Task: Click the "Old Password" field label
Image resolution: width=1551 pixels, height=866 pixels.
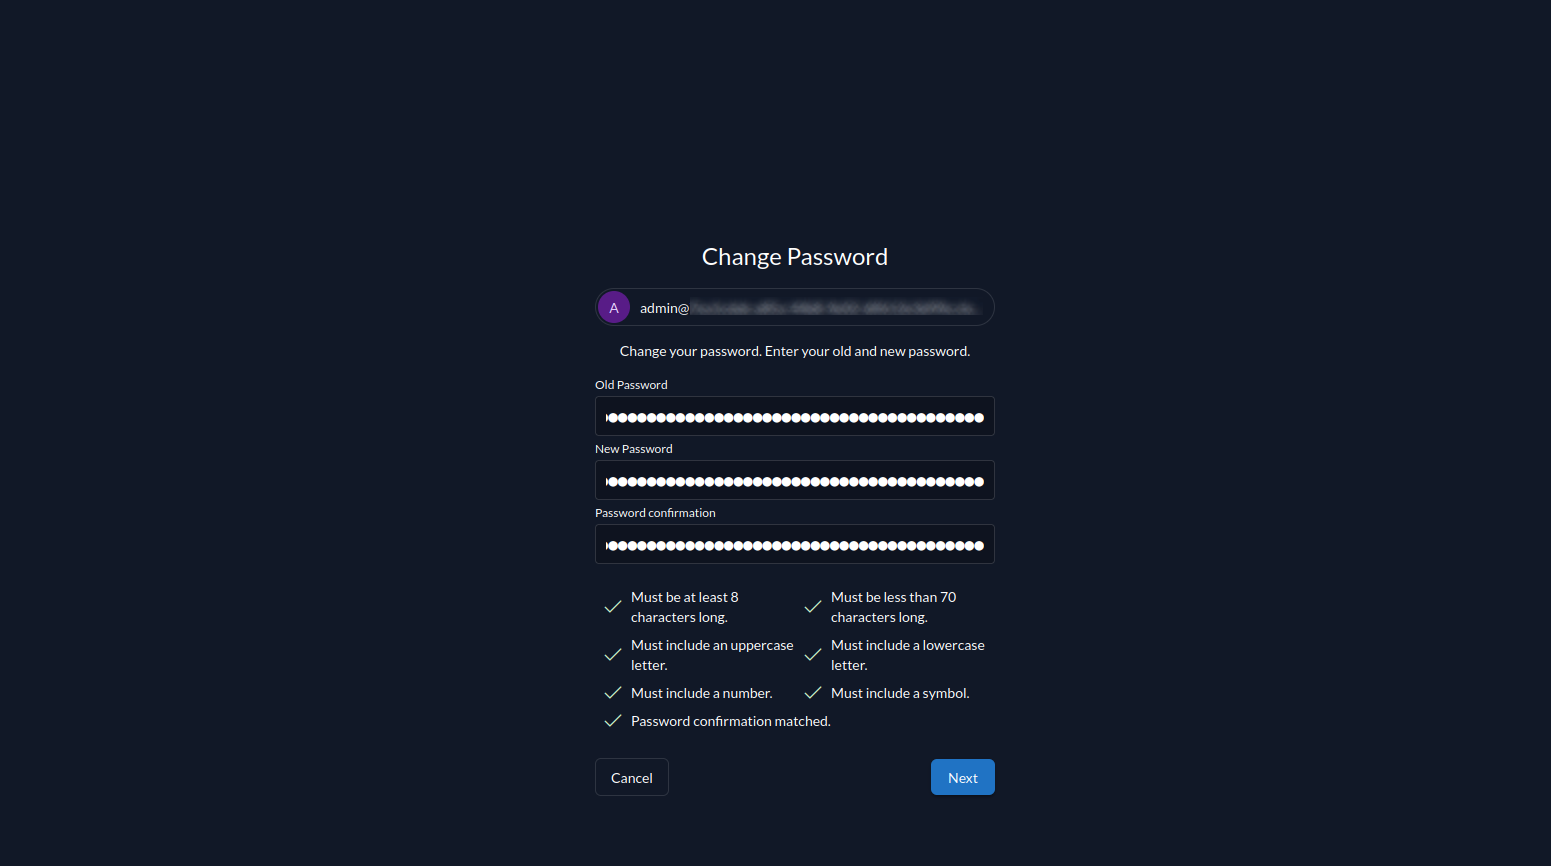Action: [x=631, y=385]
